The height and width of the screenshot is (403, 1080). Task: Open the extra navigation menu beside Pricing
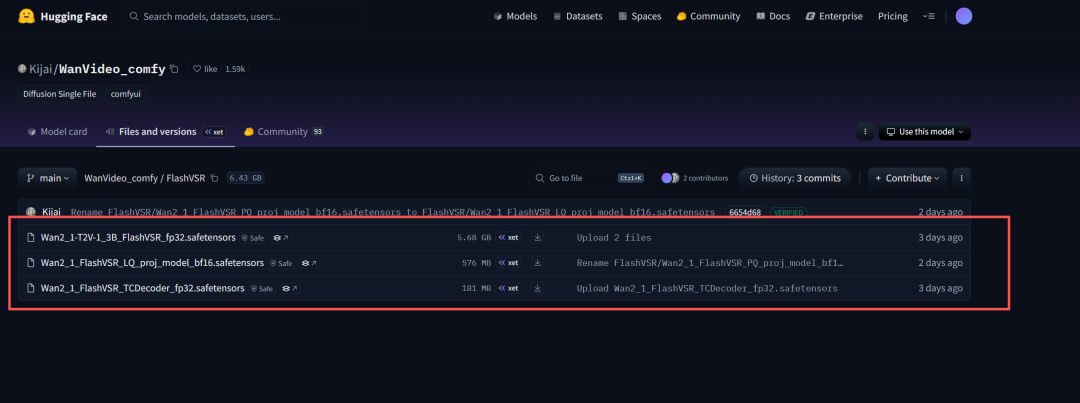[x=931, y=16]
